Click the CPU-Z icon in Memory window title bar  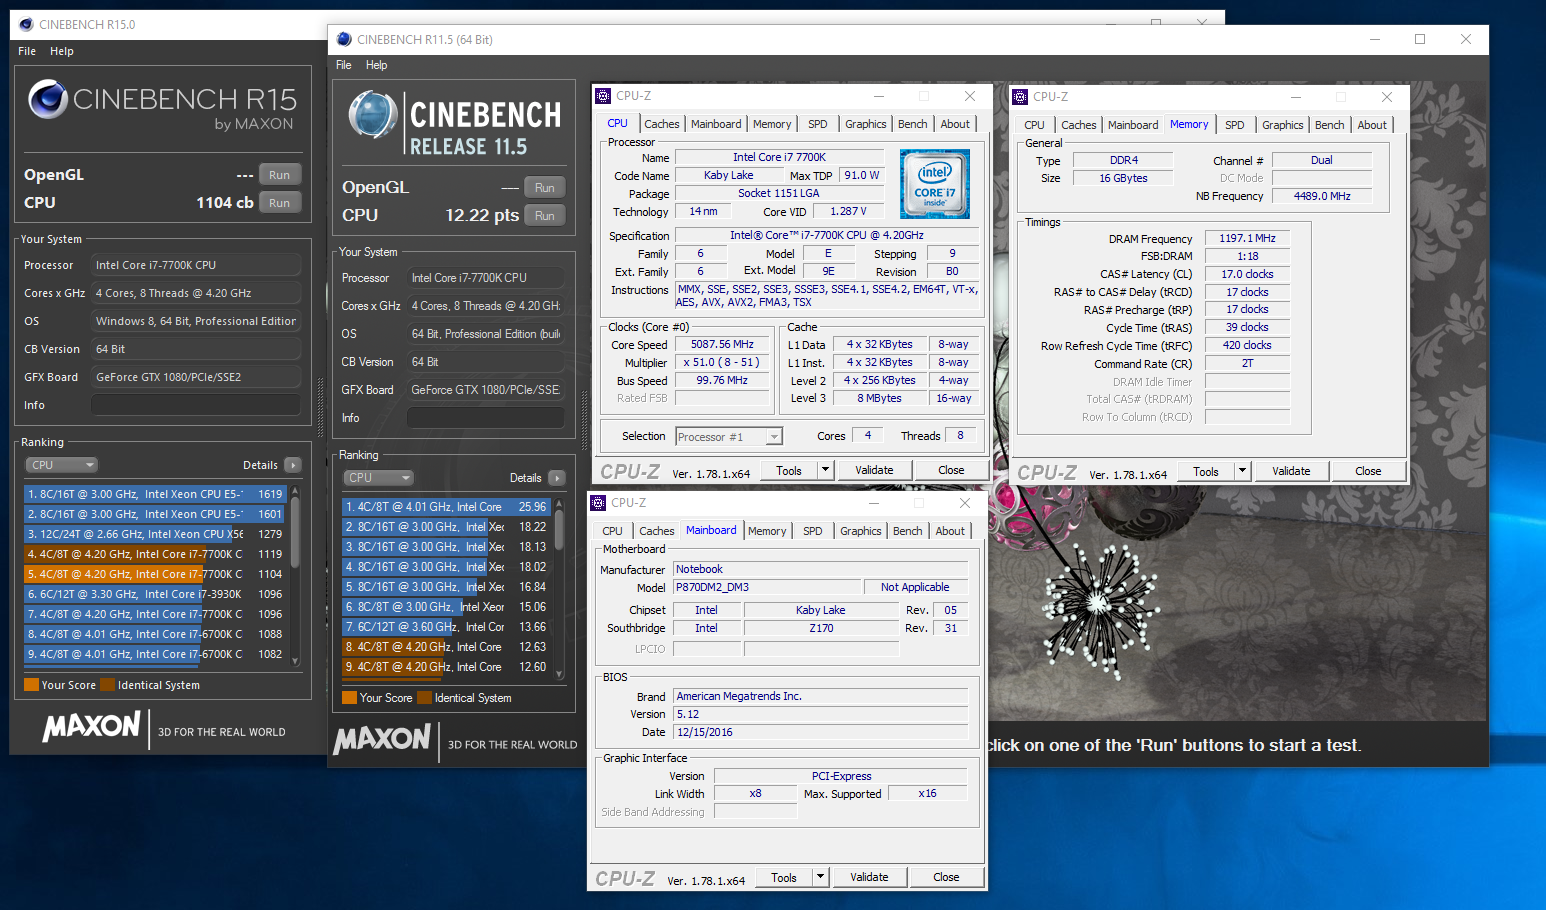(1020, 97)
